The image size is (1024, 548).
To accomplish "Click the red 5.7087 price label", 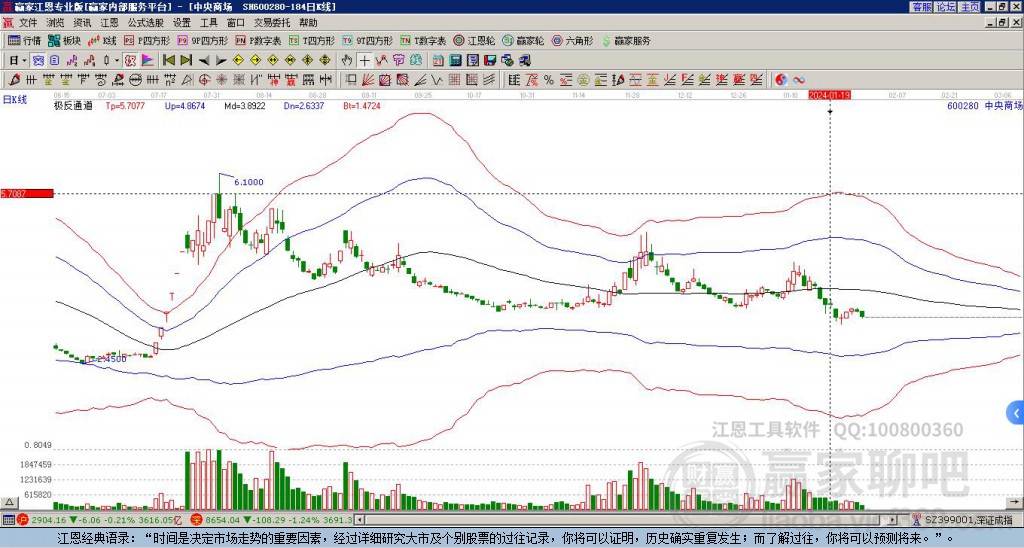I will 27,194.
